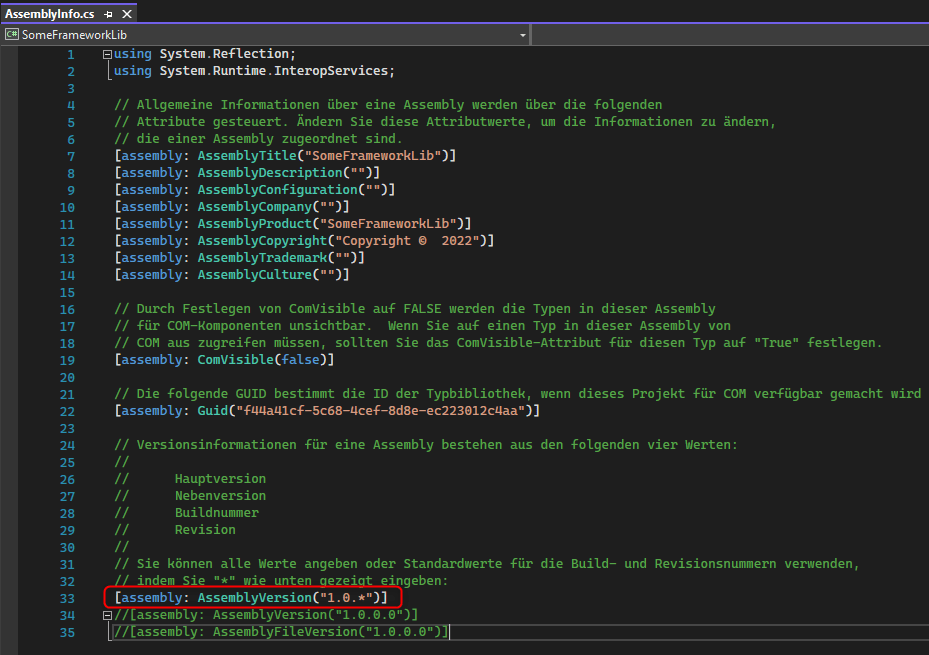Click the commented AssemblyFileVersion line
The height and width of the screenshot is (655, 929).
[x=280, y=631]
